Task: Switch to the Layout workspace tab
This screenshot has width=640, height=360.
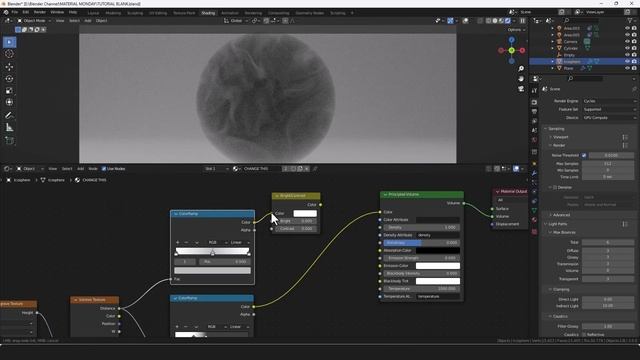Action: click(93, 13)
